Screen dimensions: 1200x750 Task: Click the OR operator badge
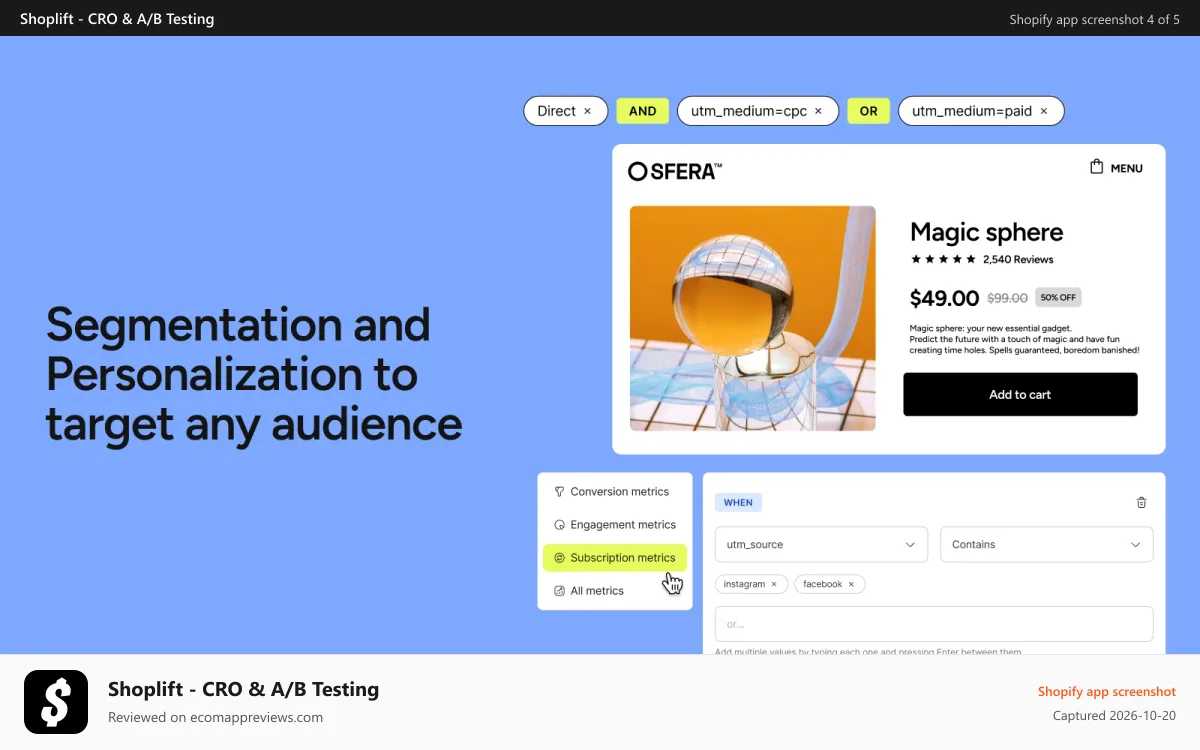click(x=868, y=111)
